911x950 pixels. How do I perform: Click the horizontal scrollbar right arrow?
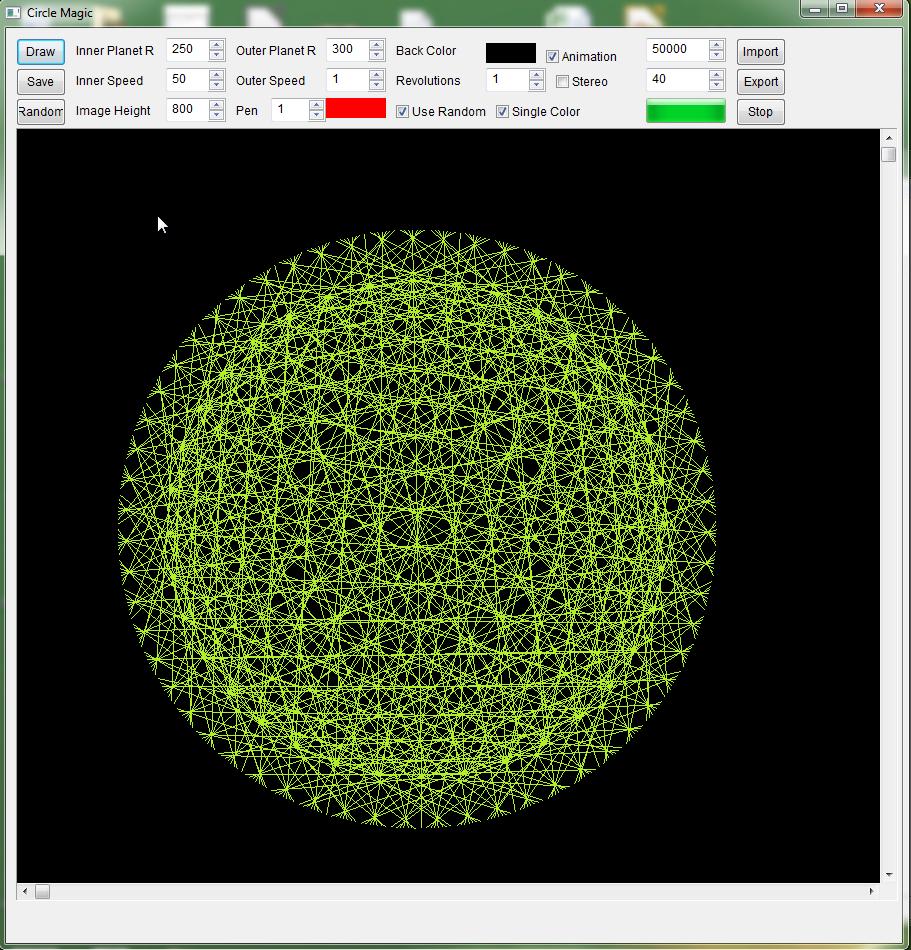pos(871,891)
